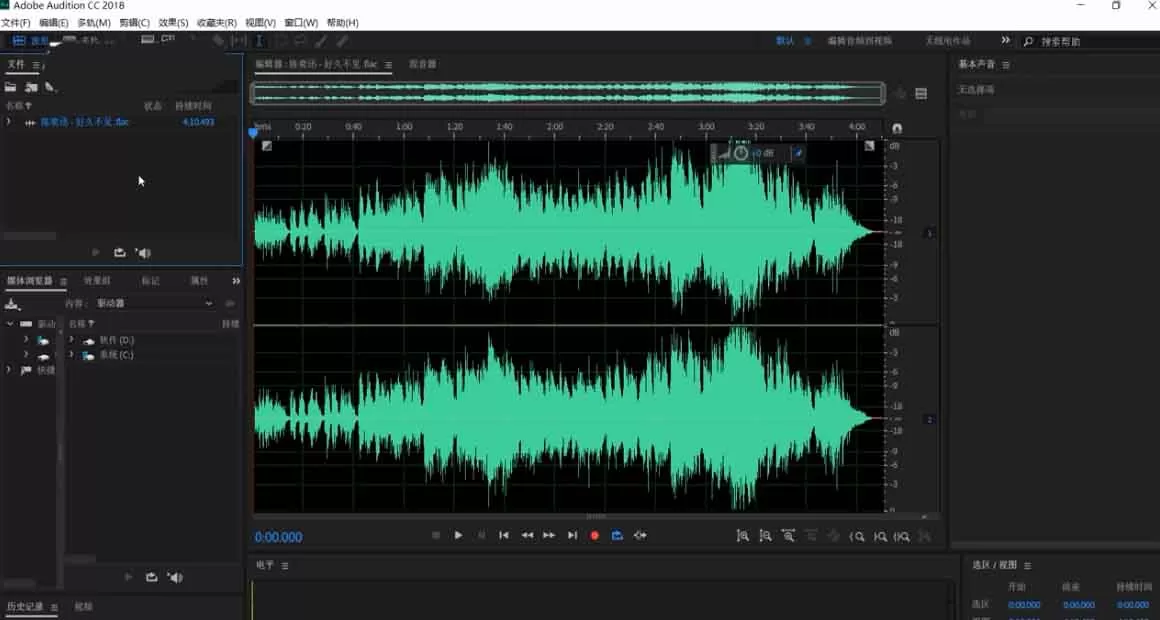Viewport: 1160px width, 620px height.
Task: Open the 效果(S) menu
Action: point(173,23)
